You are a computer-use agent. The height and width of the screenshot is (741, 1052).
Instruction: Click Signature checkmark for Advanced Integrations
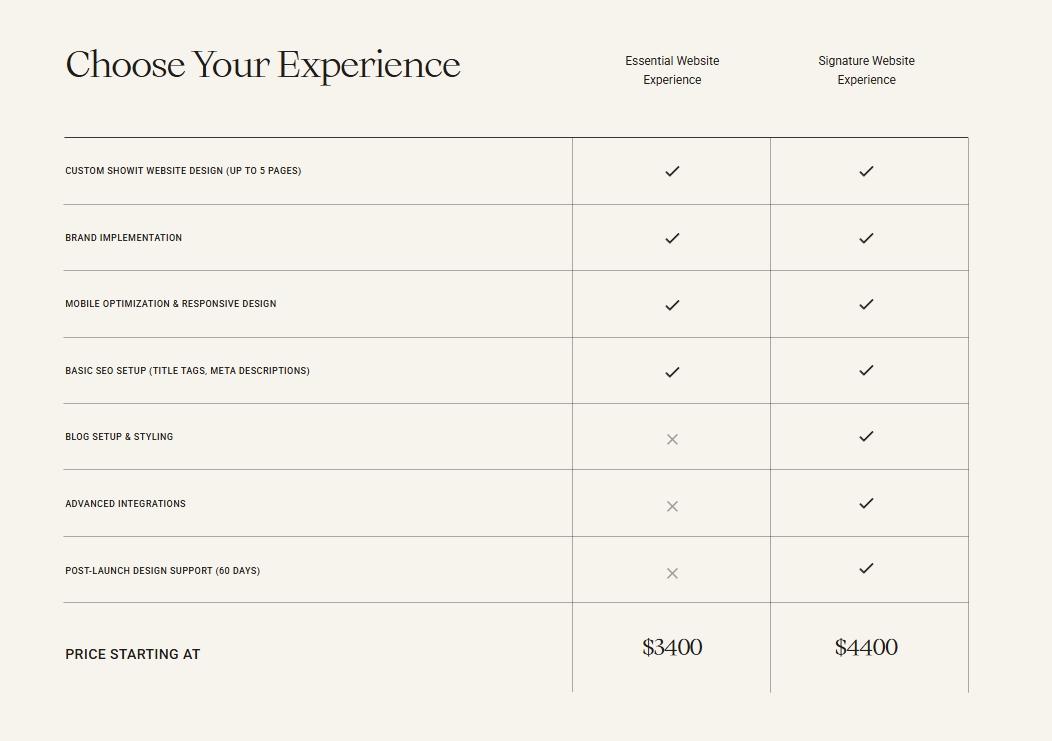pos(866,503)
